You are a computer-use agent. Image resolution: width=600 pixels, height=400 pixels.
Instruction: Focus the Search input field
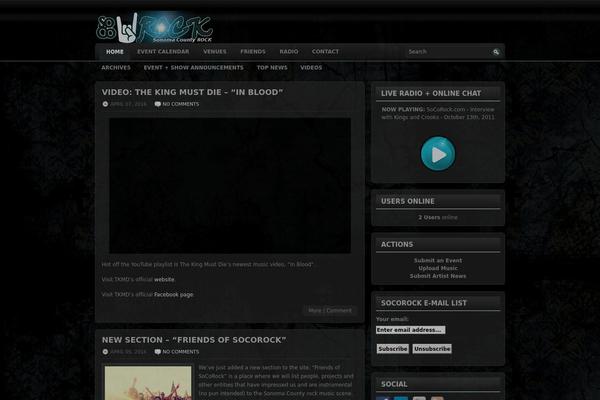(x=448, y=52)
